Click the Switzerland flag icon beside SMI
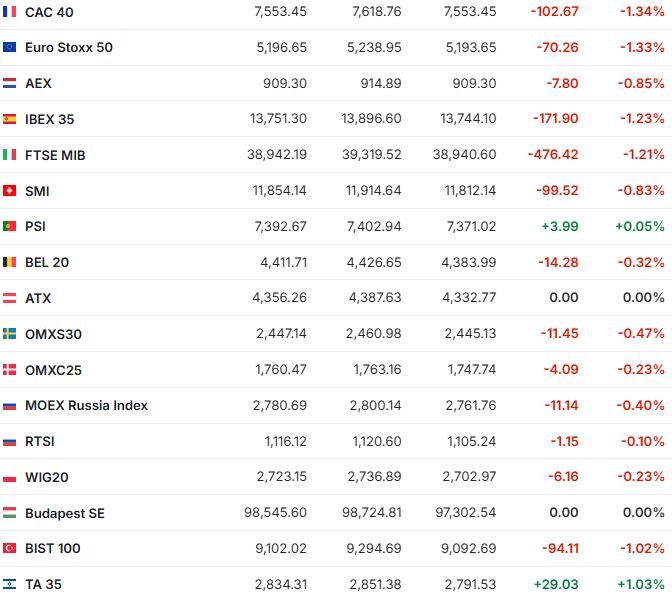 [9, 191]
